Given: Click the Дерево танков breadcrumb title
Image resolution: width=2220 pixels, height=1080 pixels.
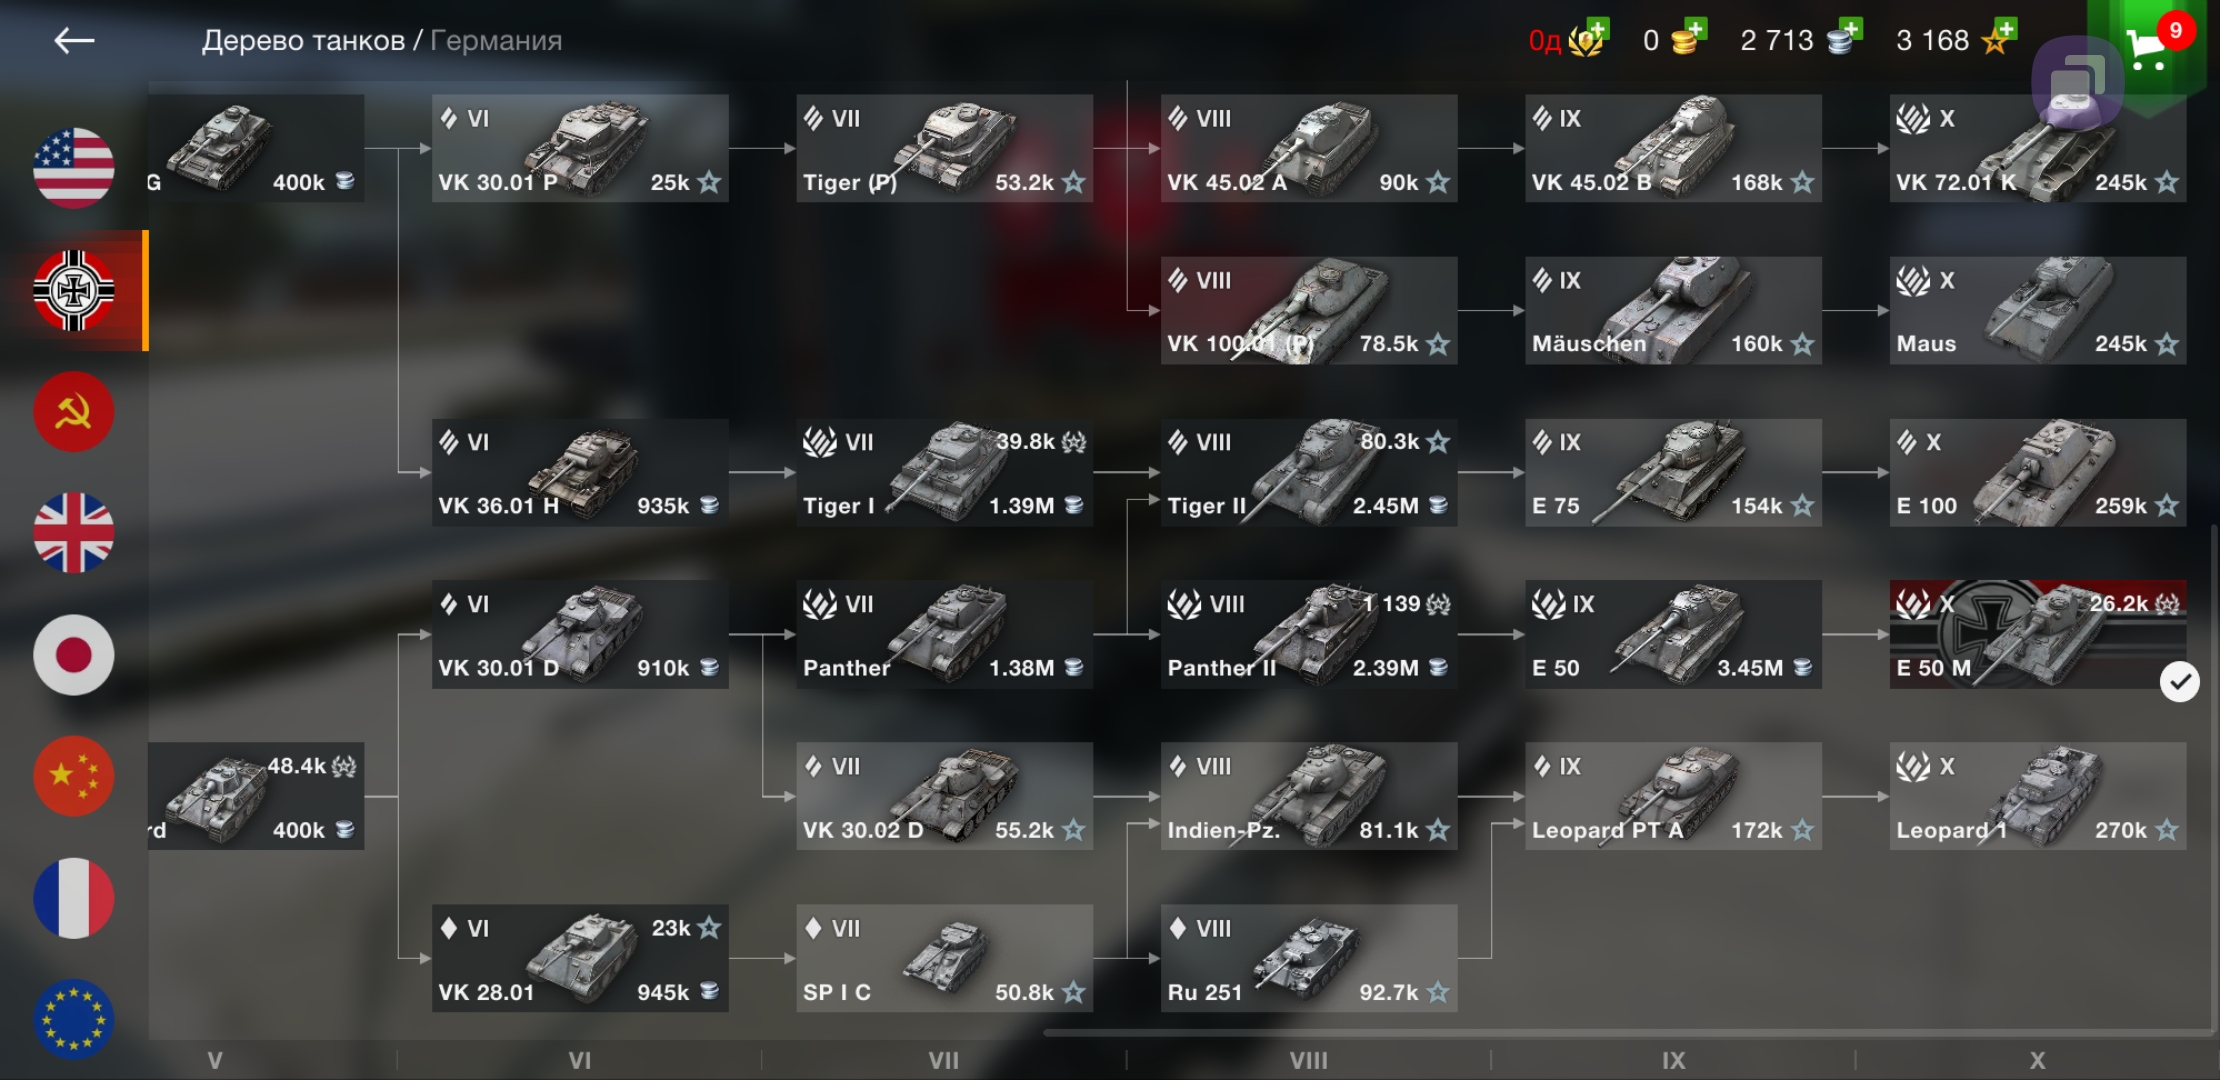Looking at the screenshot, I should pyautogui.click(x=303, y=41).
